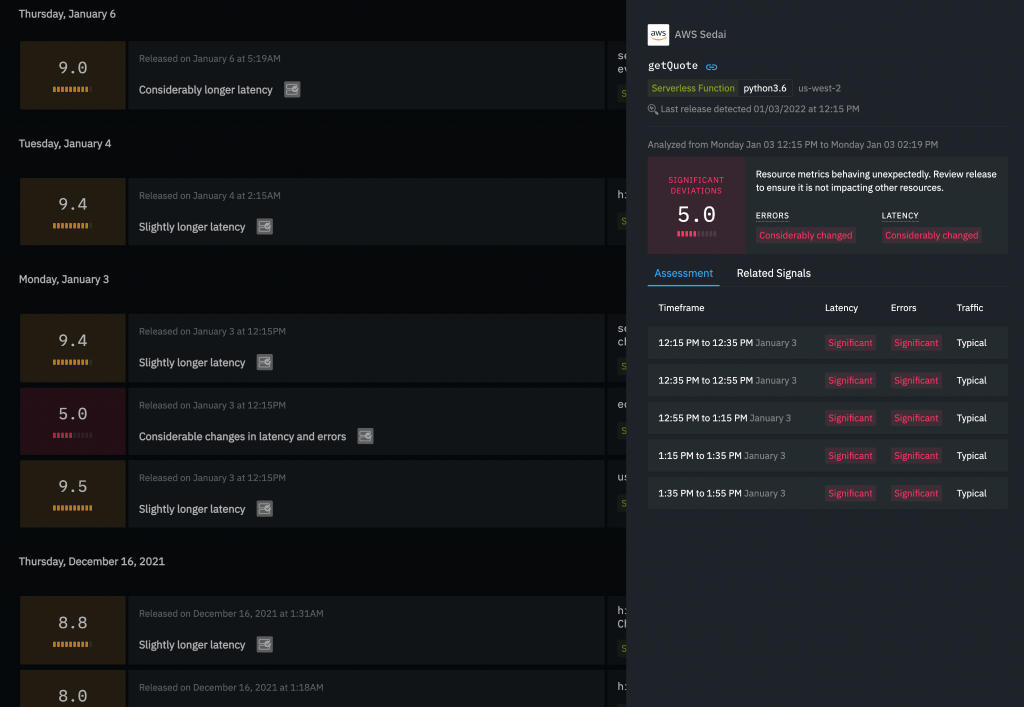Open the metrics icon on the January 6 release
Screen dimensions: 1024x707
[291, 90]
